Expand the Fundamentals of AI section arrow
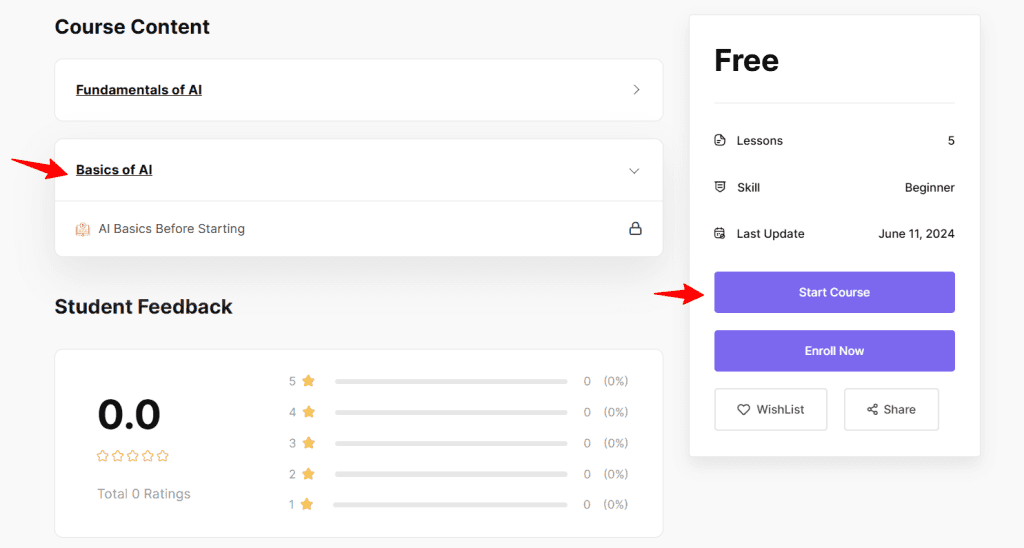Image resolution: width=1024 pixels, height=548 pixels. click(636, 90)
